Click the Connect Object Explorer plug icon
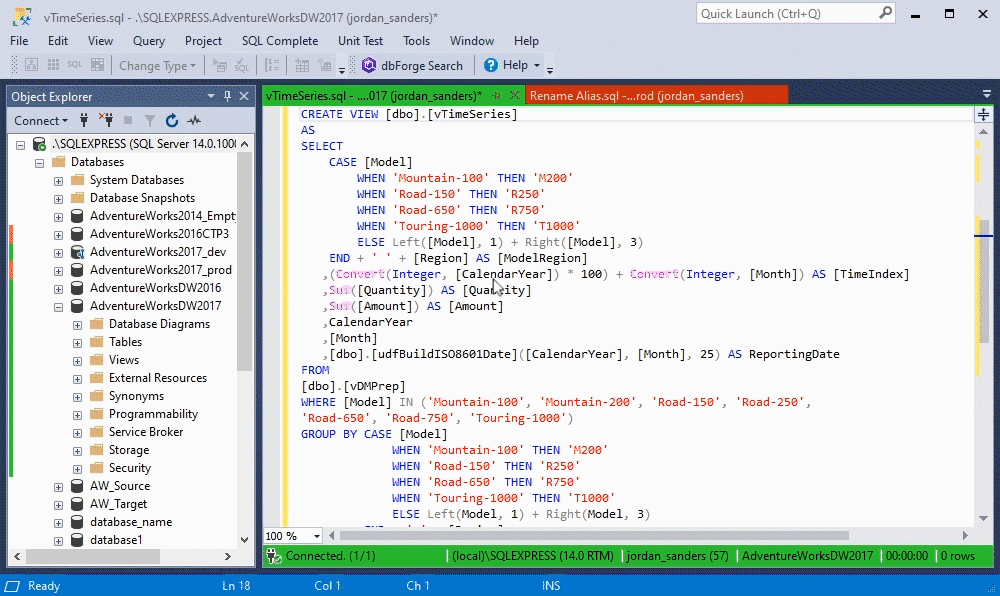Screen dimensions: 1000x596 coord(85,121)
